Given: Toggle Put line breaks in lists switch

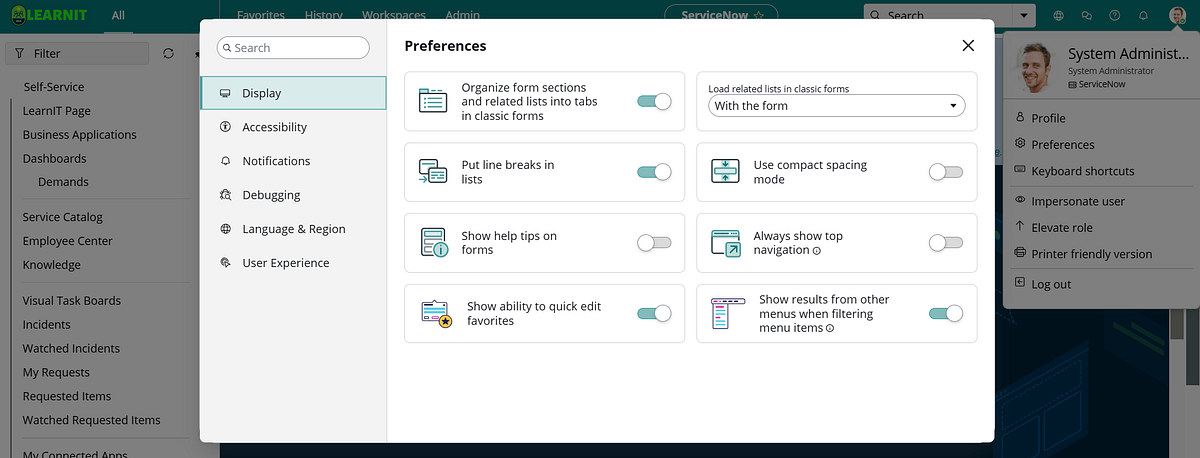Looking at the screenshot, I should point(654,172).
